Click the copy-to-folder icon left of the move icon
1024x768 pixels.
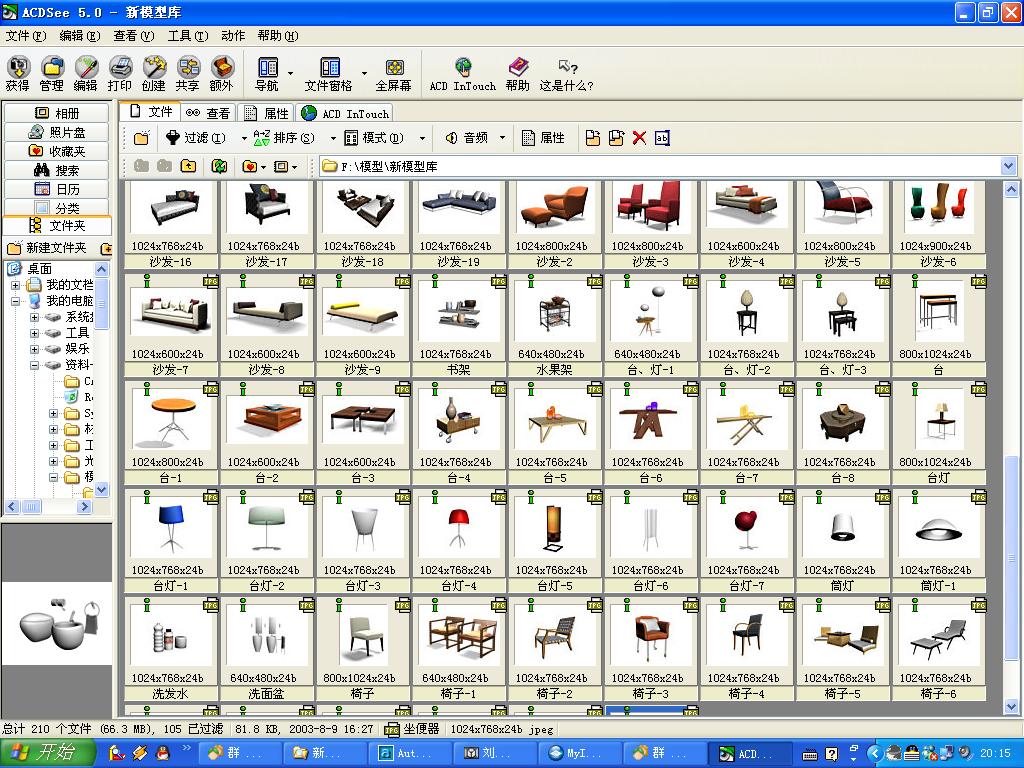(592, 138)
